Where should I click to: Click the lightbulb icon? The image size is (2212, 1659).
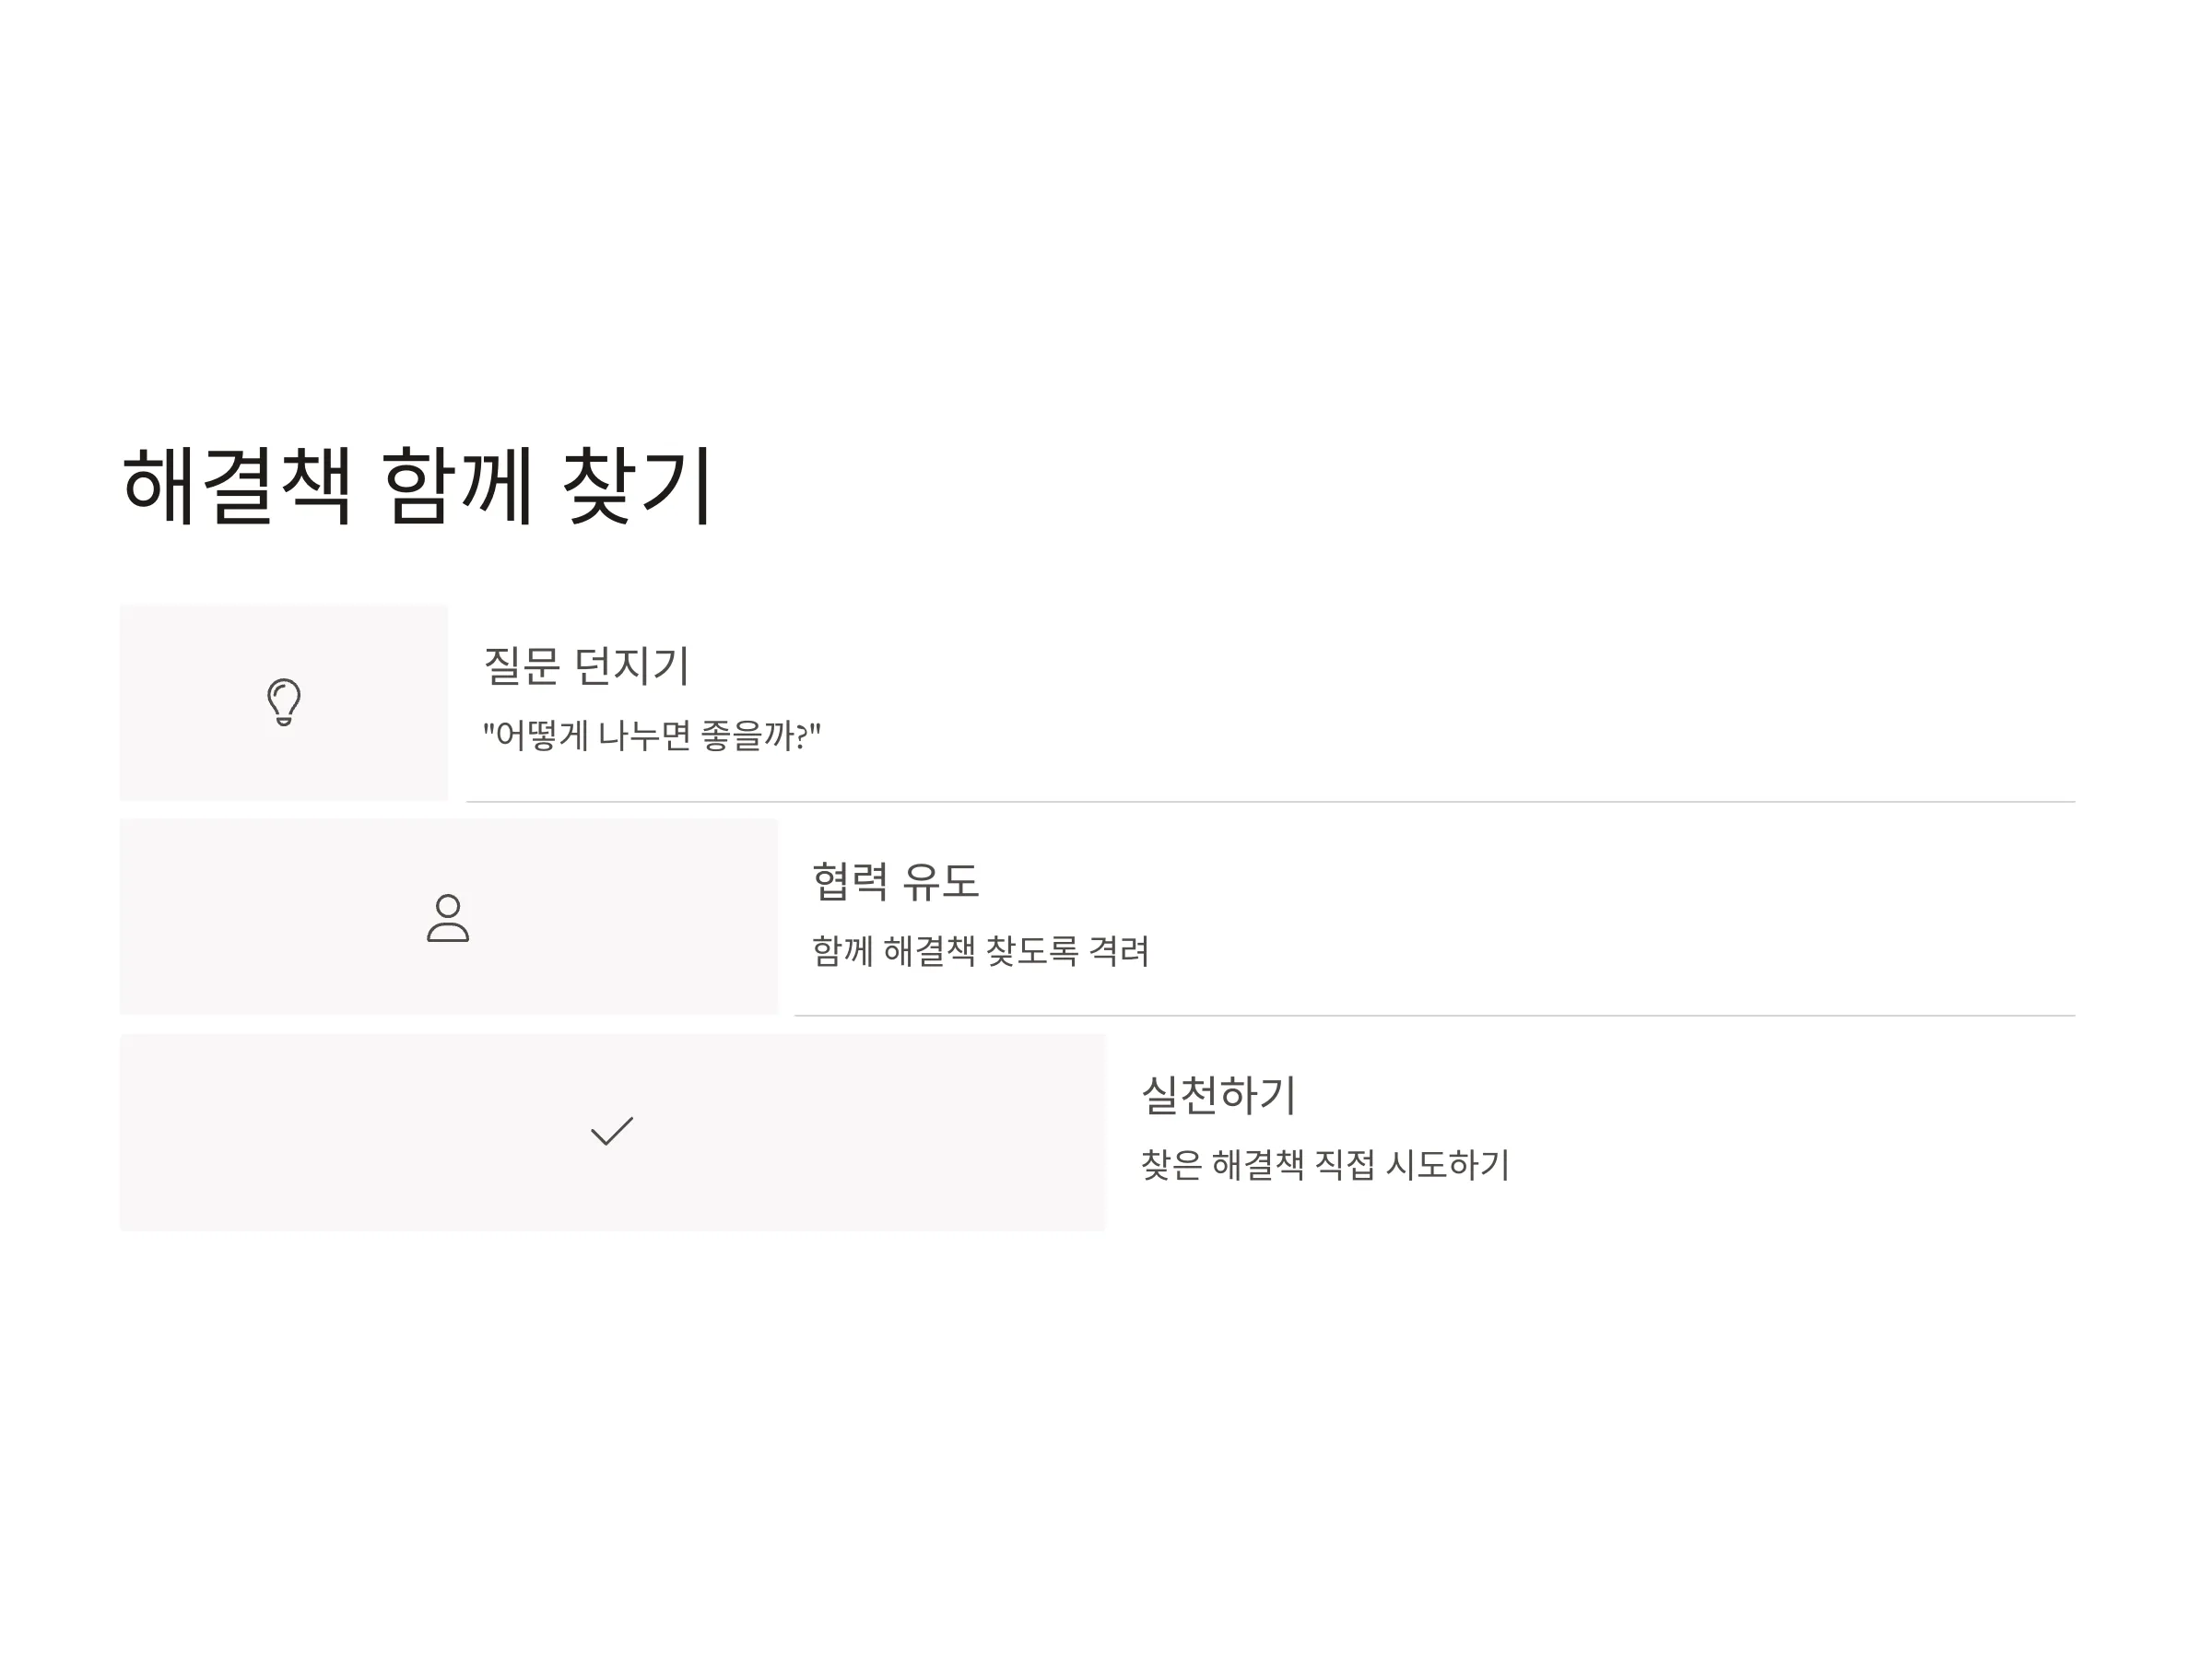coord(284,702)
